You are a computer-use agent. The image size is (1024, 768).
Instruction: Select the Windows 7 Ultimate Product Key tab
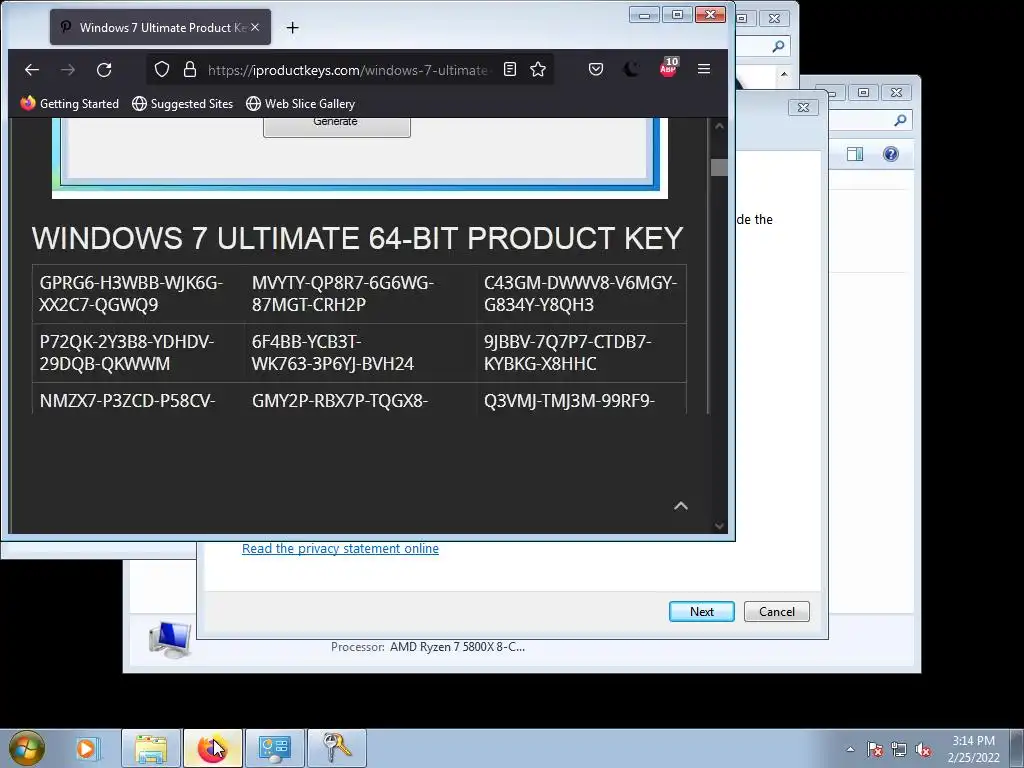(x=160, y=27)
